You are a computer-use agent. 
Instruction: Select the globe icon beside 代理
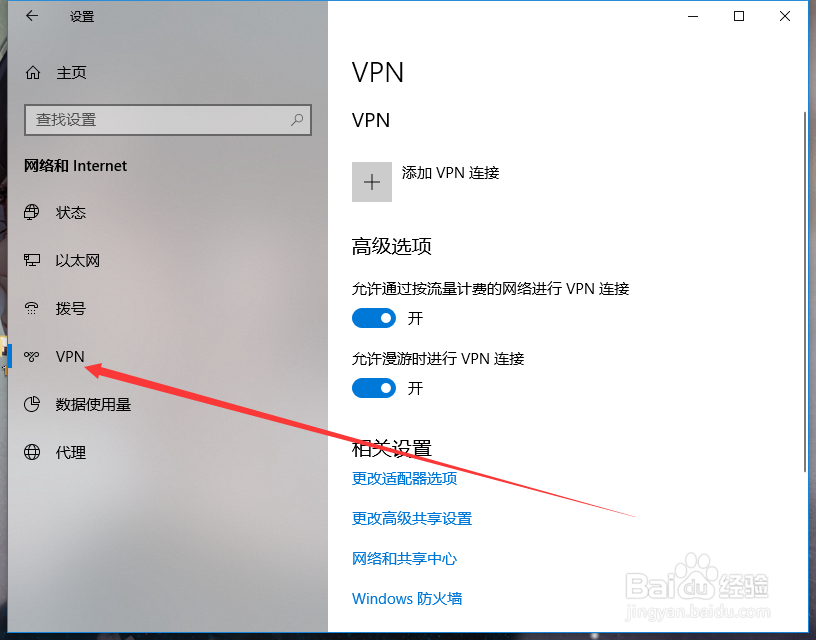[32, 452]
